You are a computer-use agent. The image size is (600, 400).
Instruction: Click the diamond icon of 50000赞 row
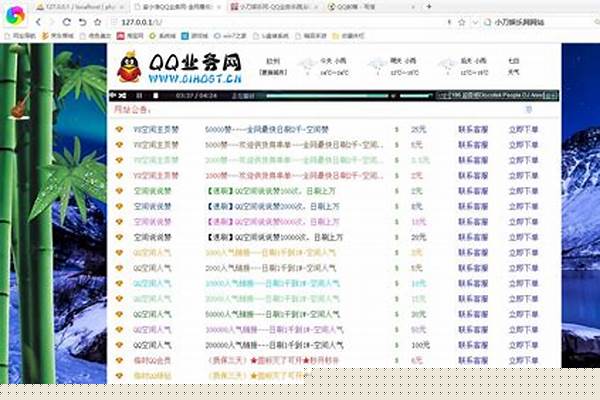tap(119, 129)
